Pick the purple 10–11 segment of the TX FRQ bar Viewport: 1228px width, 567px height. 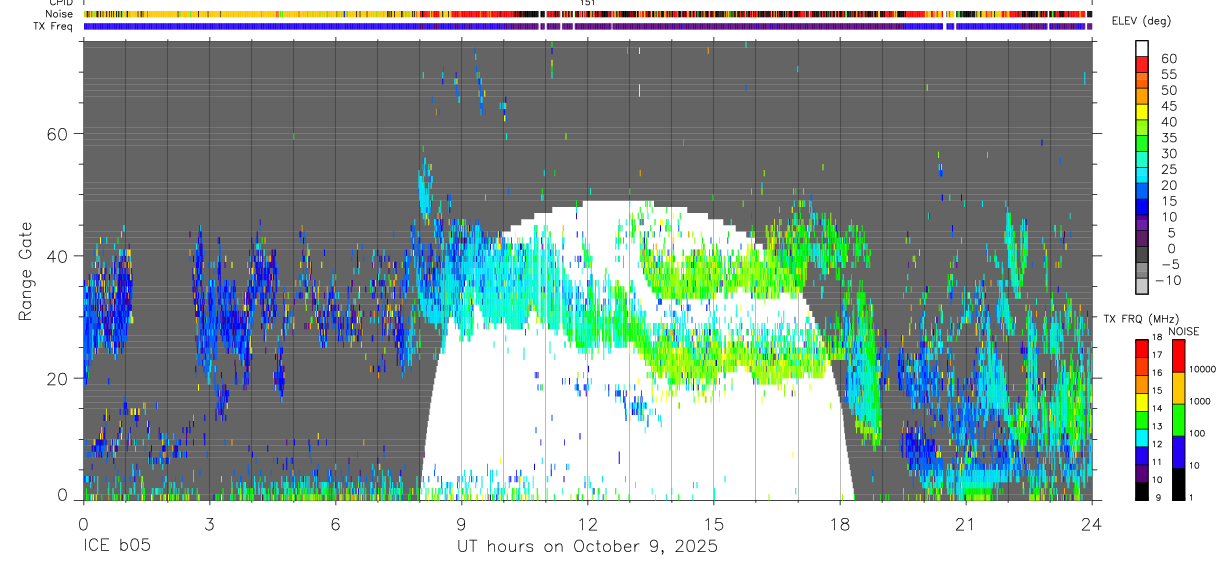tap(1141, 471)
